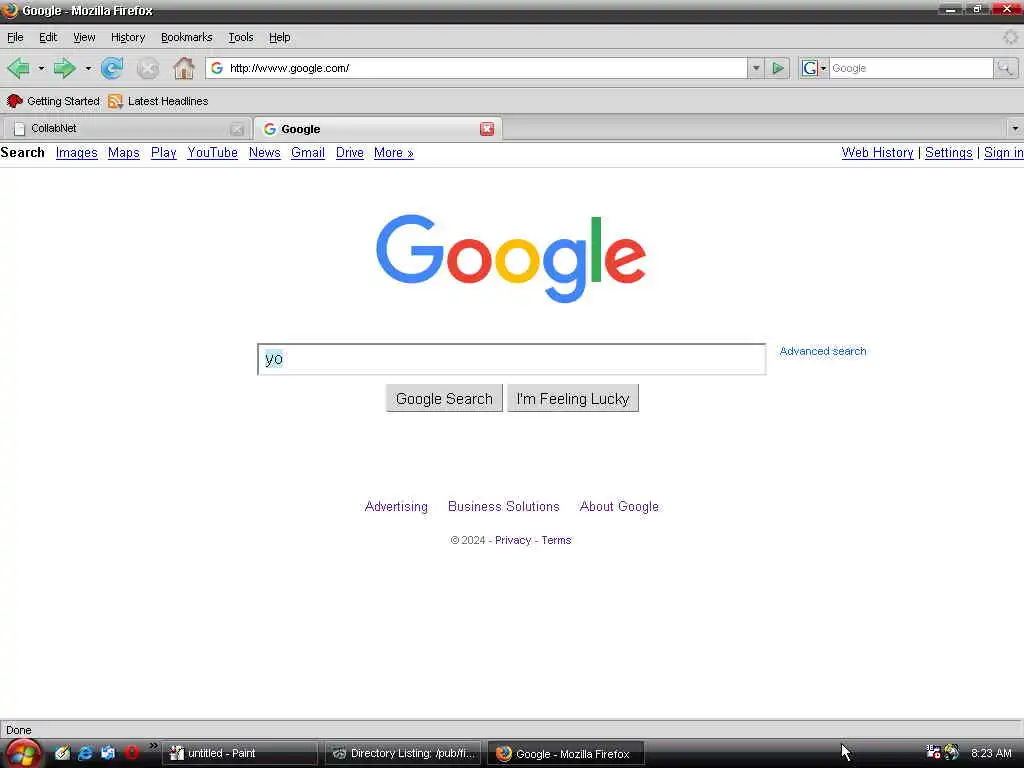The image size is (1024, 768).
Task: Click the magnifier search button in toolbar
Action: coord(1005,68)
